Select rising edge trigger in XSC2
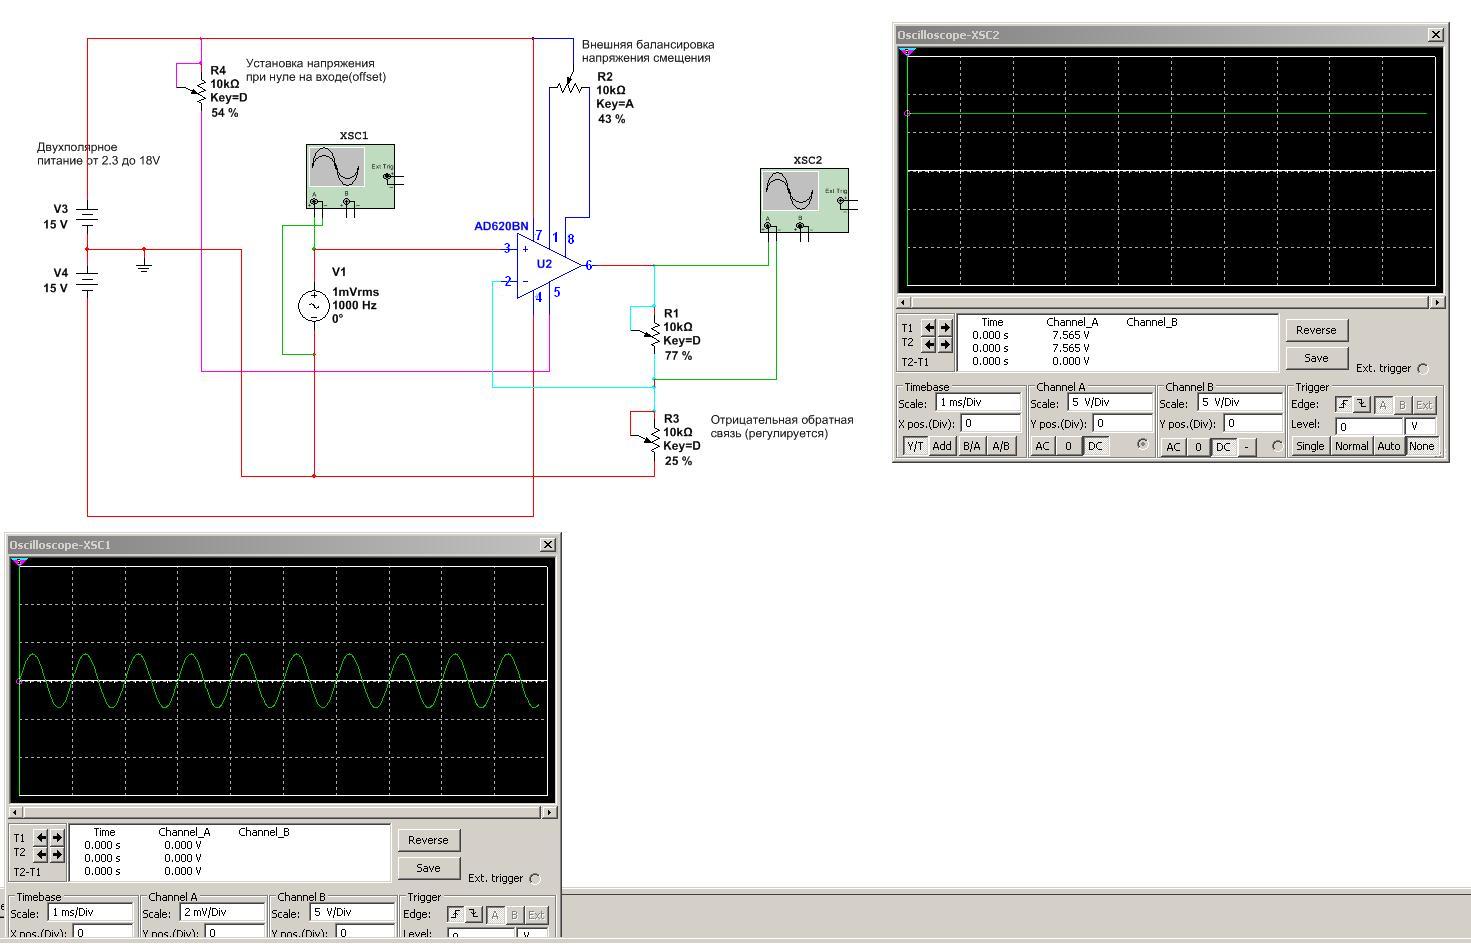Image resolution: width=1471 pixels, height=944 pixels. pos(1343,405)
